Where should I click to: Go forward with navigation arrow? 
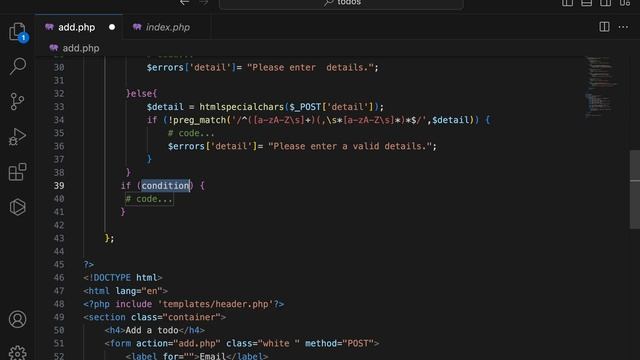(x=204, y=3)
